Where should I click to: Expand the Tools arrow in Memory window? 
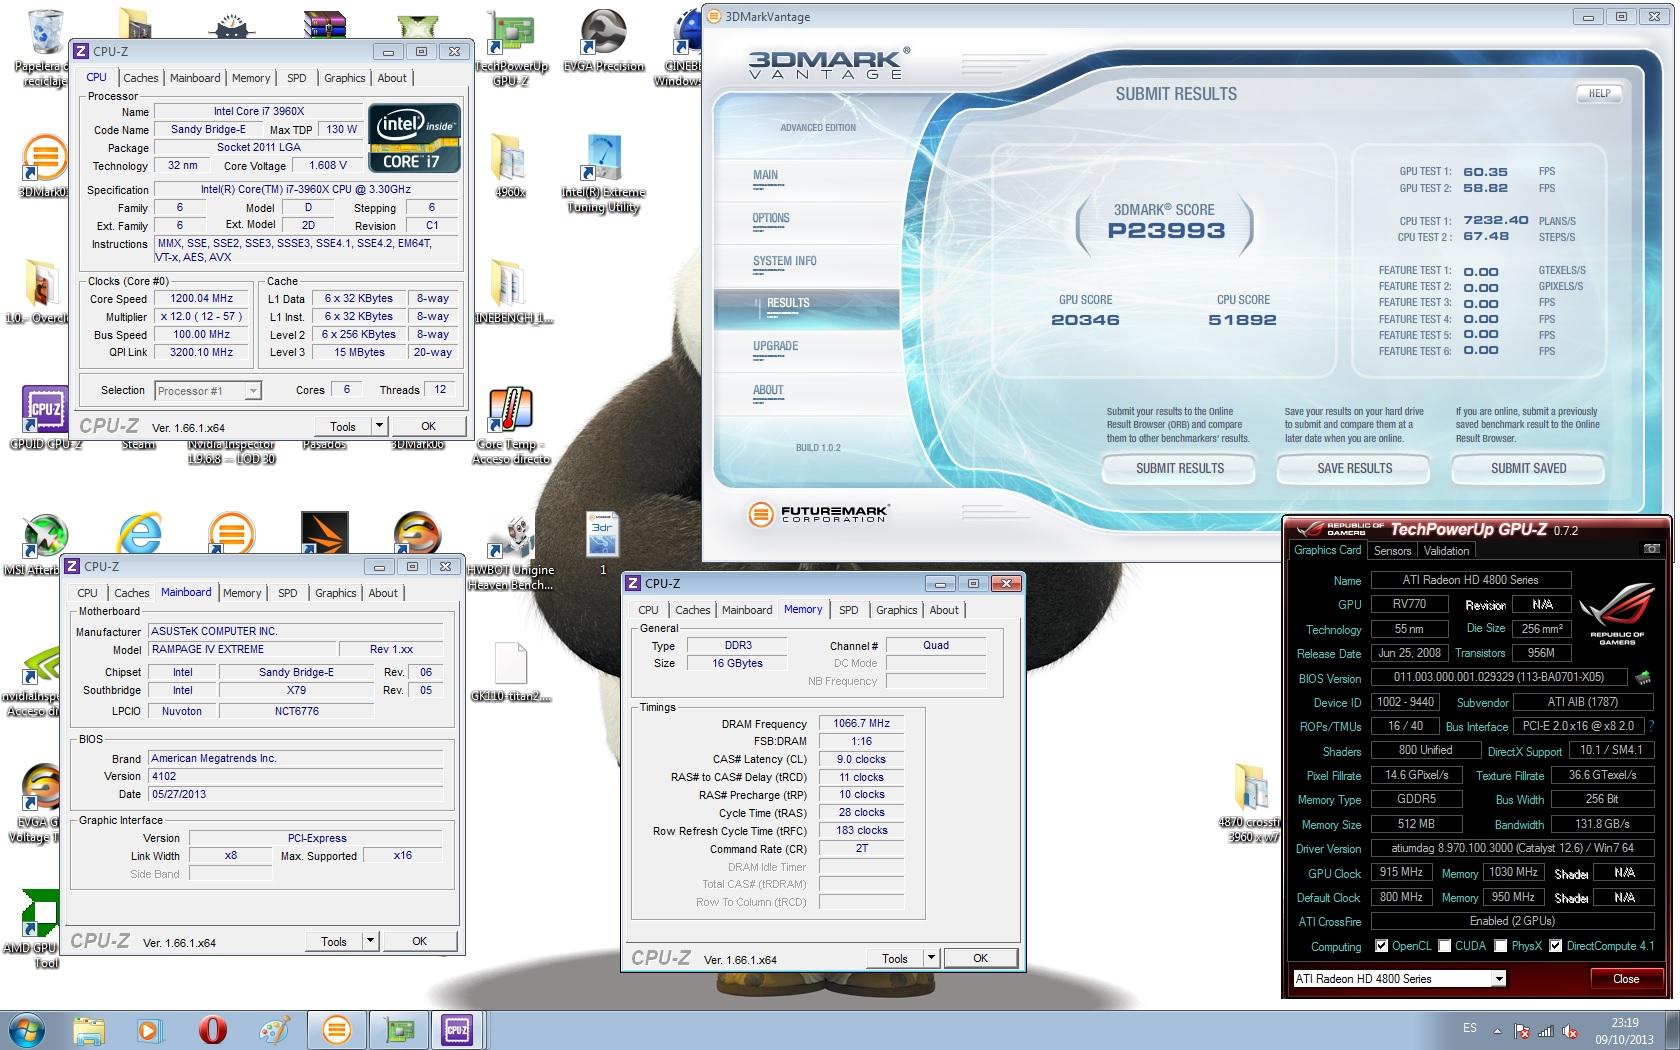point(931,958)
